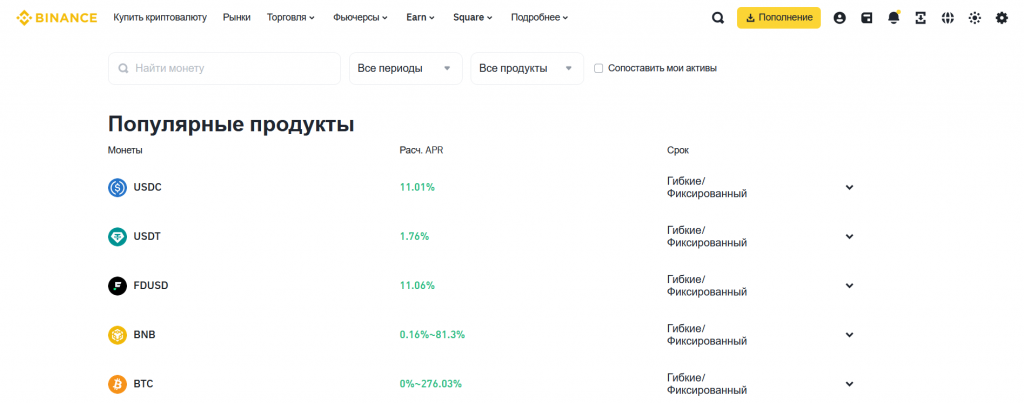Open the wallet icon in header
Screen dimensions: 1024x403
tap(866, 18)
